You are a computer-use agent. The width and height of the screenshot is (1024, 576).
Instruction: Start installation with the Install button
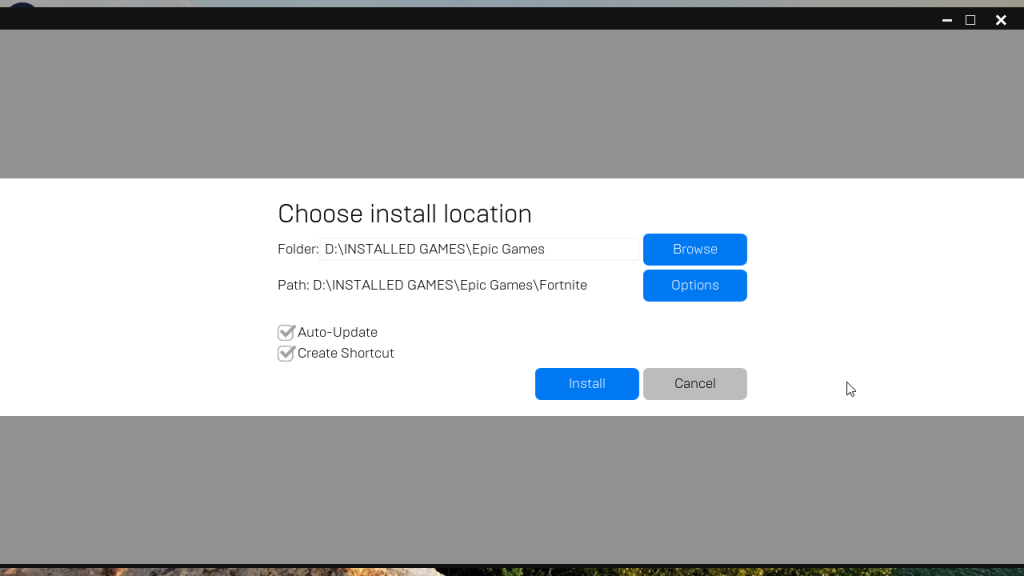click(586, 384)
